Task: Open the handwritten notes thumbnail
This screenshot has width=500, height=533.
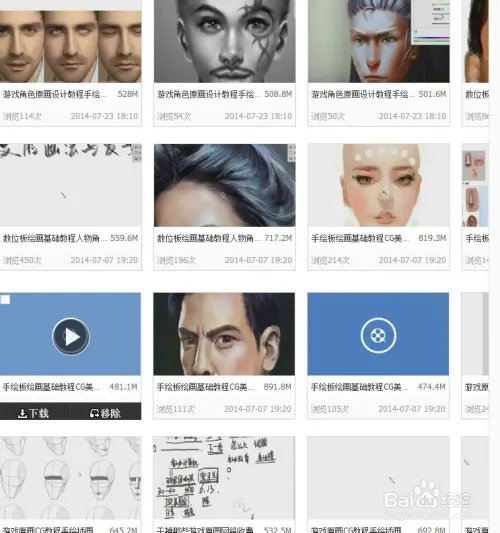Action: (224, 478)
